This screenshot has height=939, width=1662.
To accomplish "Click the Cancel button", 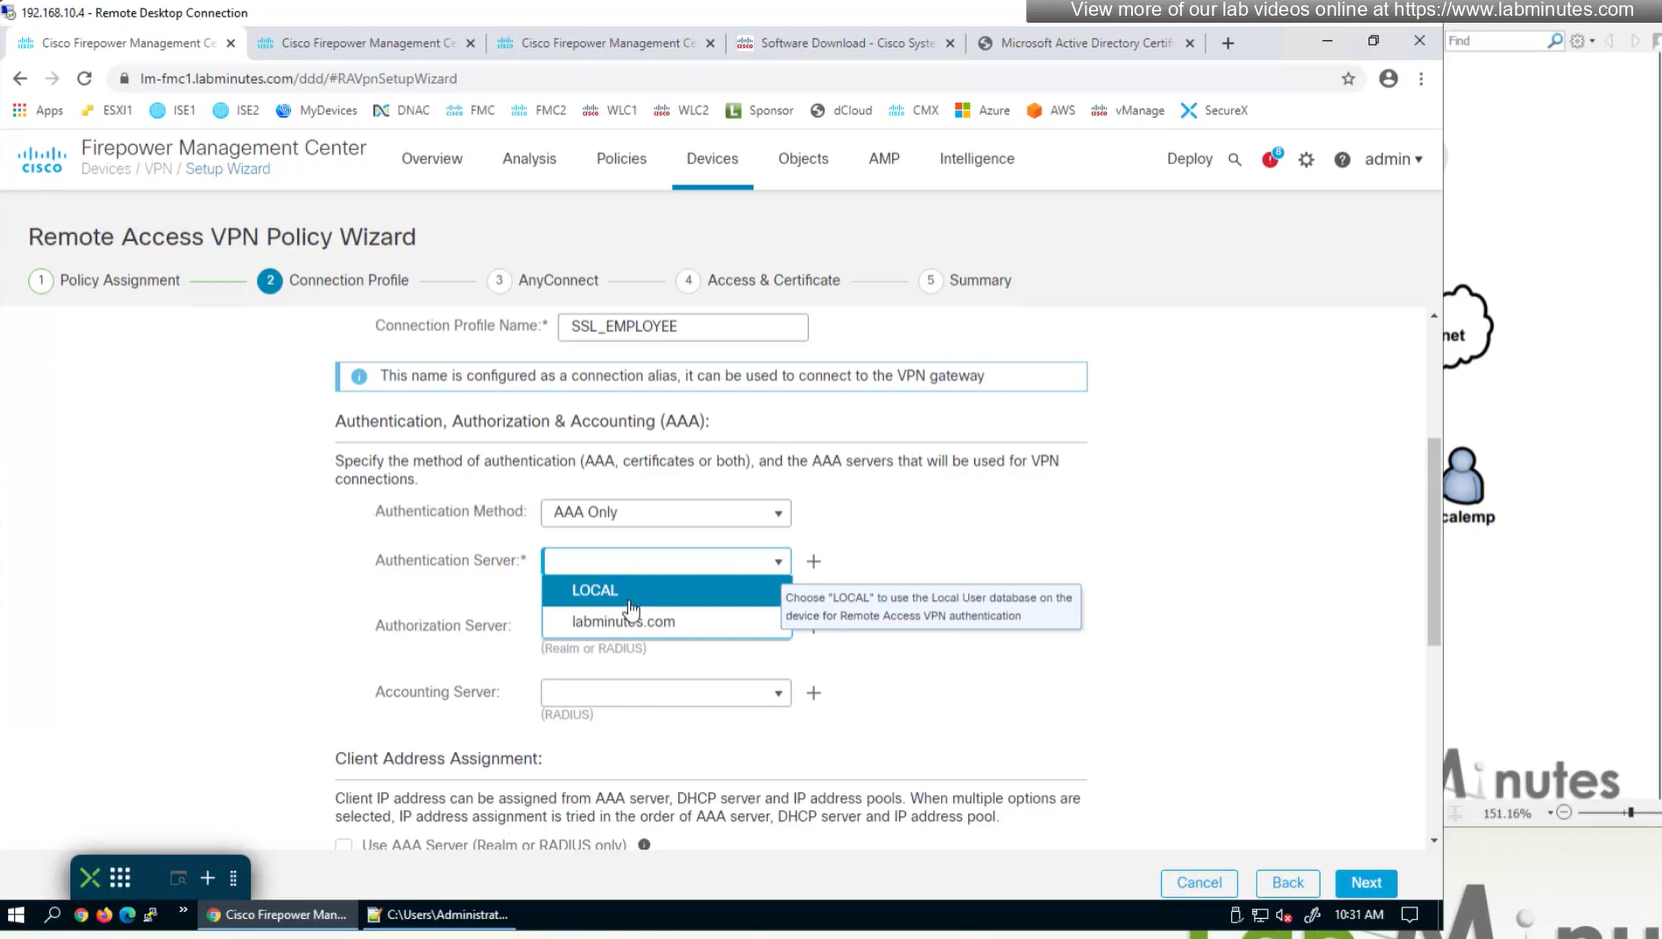I will click(x=1198, y=883).
